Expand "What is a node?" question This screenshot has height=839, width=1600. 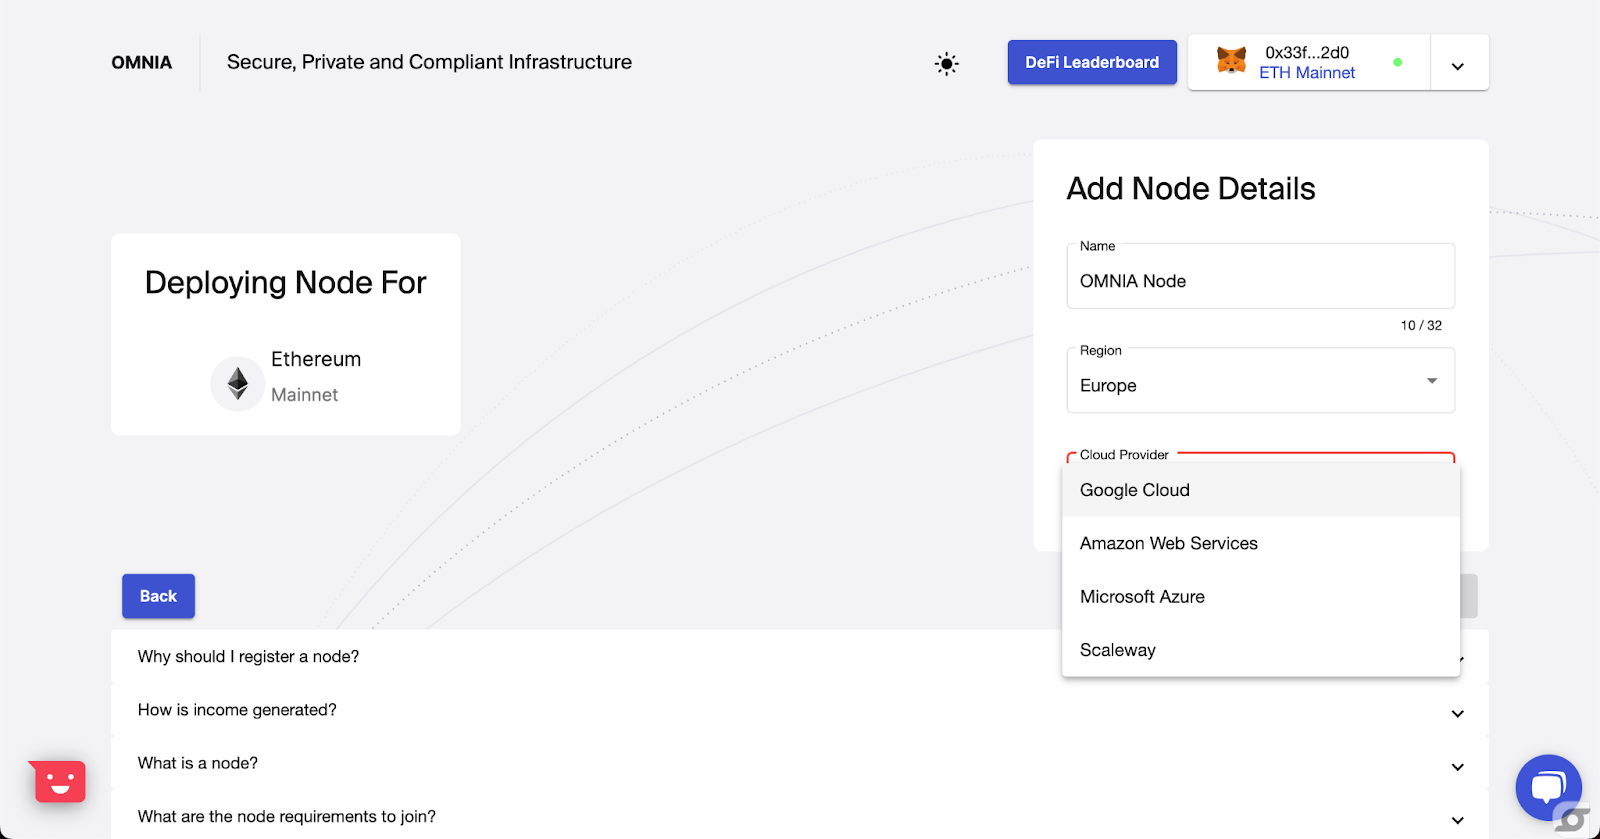[799, 763]
